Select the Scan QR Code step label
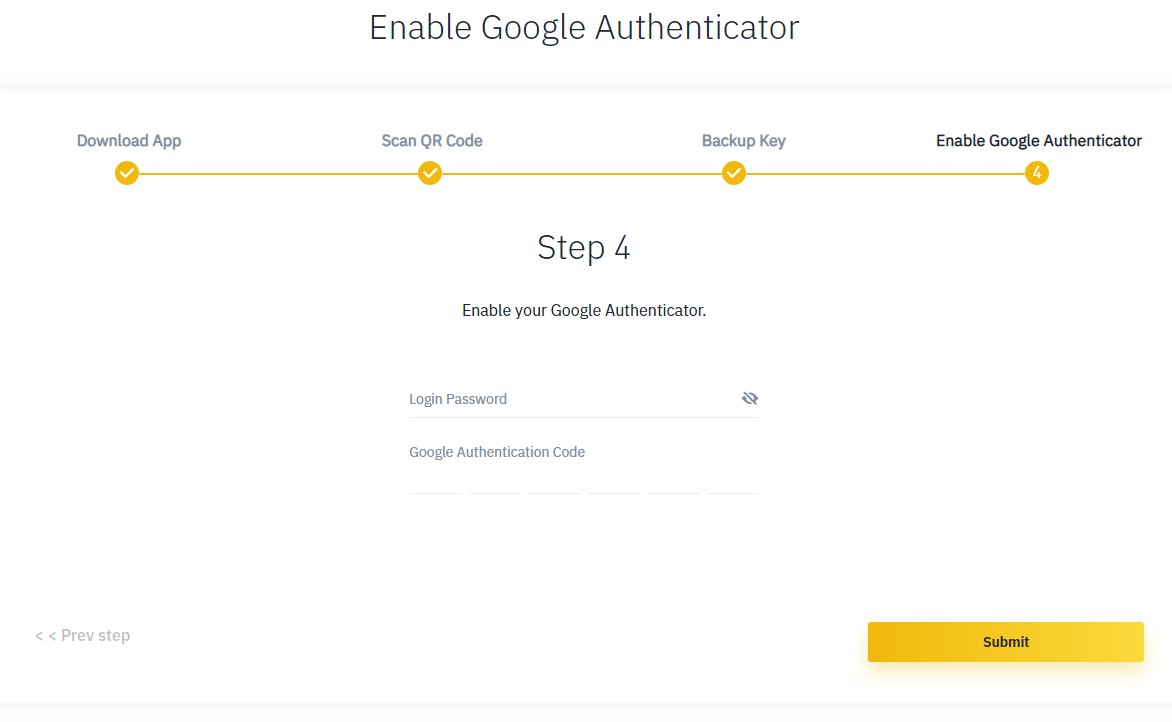The width and height of the screenshot is (1172, 722). (x=431, y=140)
